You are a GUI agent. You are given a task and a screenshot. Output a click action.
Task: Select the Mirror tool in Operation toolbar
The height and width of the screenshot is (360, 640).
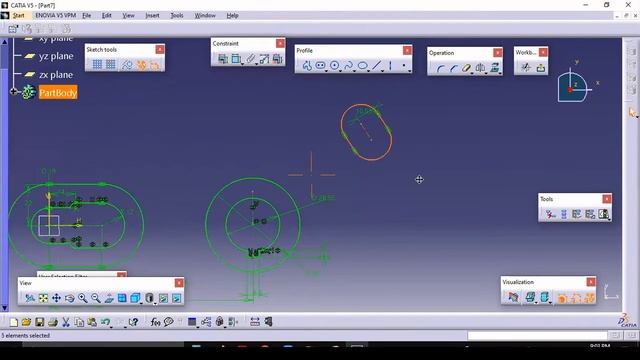(x=480, y=68)
